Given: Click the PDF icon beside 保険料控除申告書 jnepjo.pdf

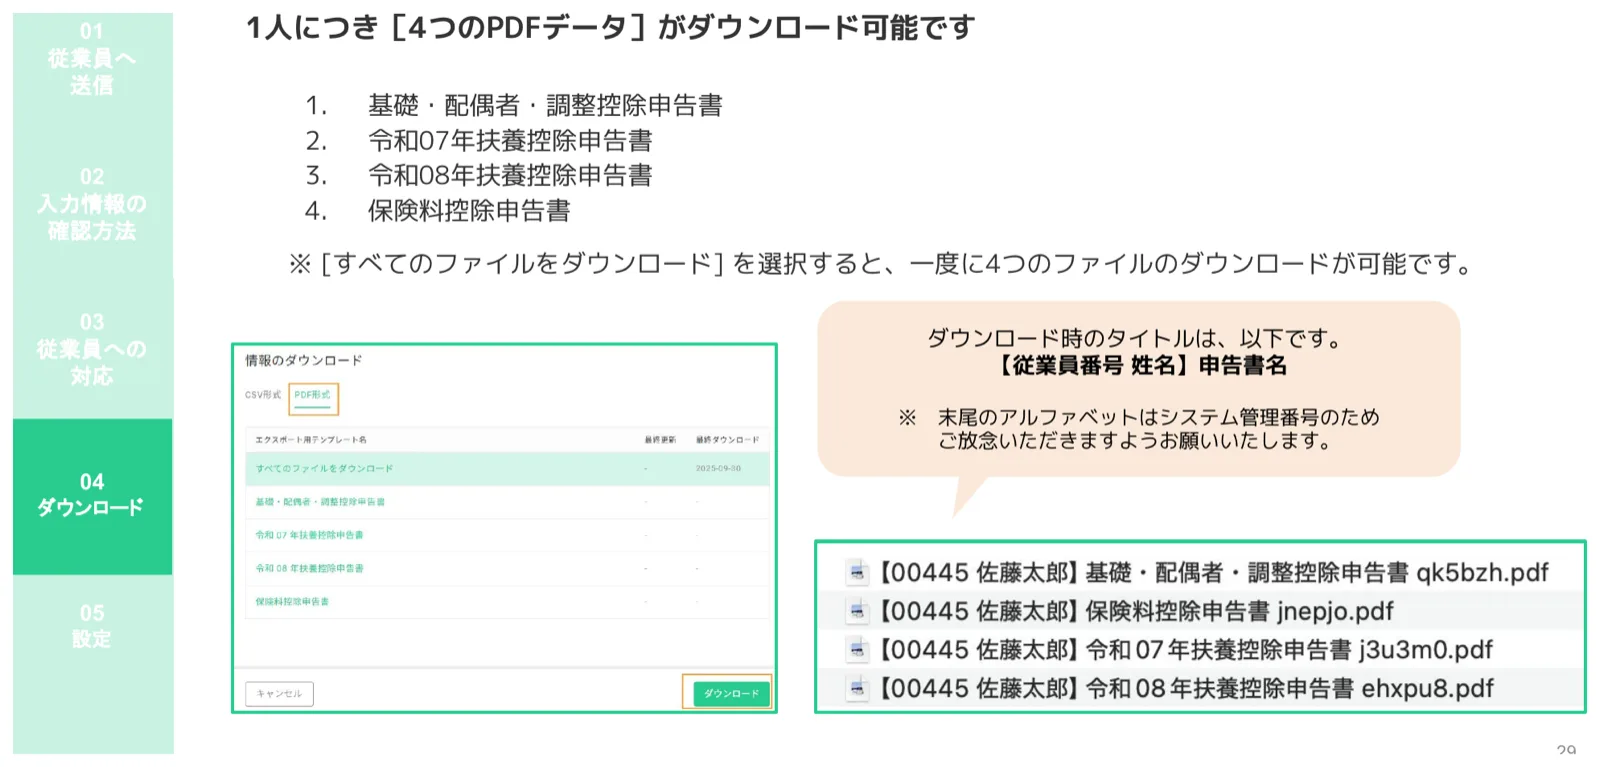Looking at the screenshot, I should tap(857, 611).
